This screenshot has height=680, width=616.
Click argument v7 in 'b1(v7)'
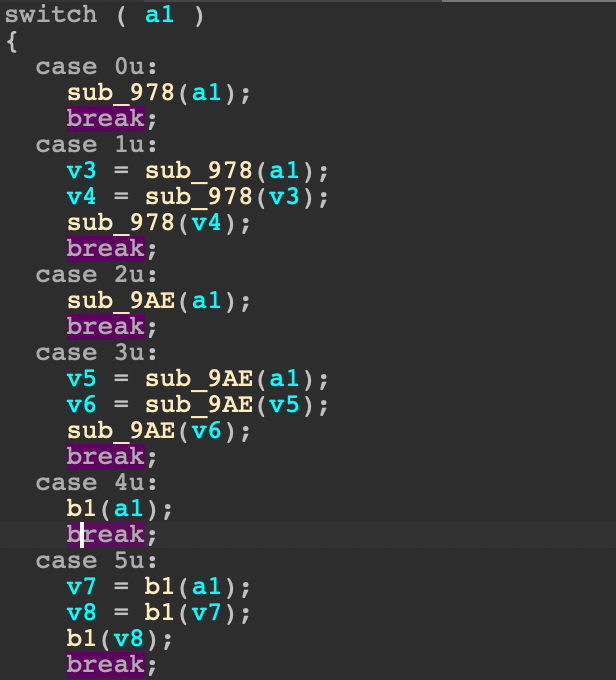coord(206,613)
